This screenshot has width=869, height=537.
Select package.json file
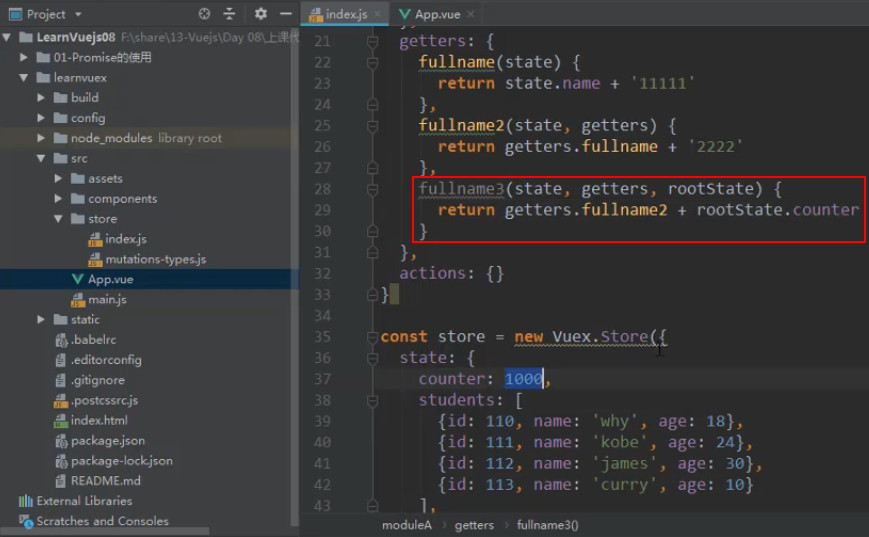click(x=108, y=441)
